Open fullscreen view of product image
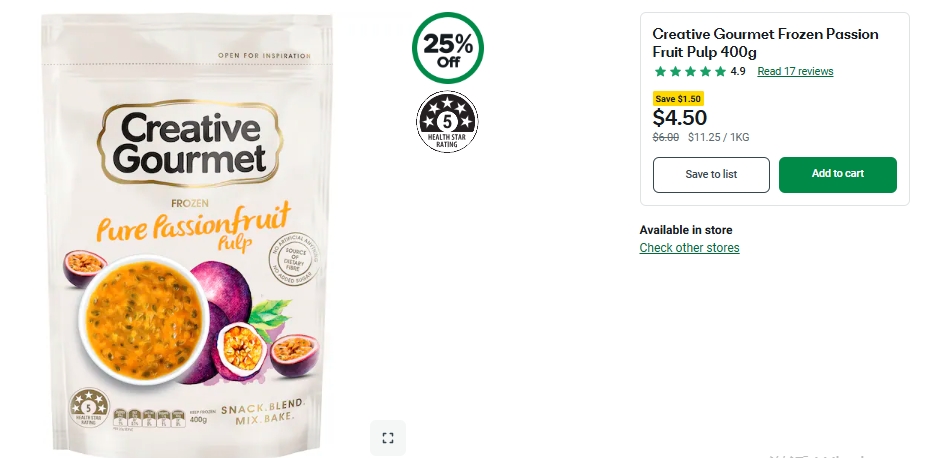This screenshot has height=458, width=926. click(388, 438)
